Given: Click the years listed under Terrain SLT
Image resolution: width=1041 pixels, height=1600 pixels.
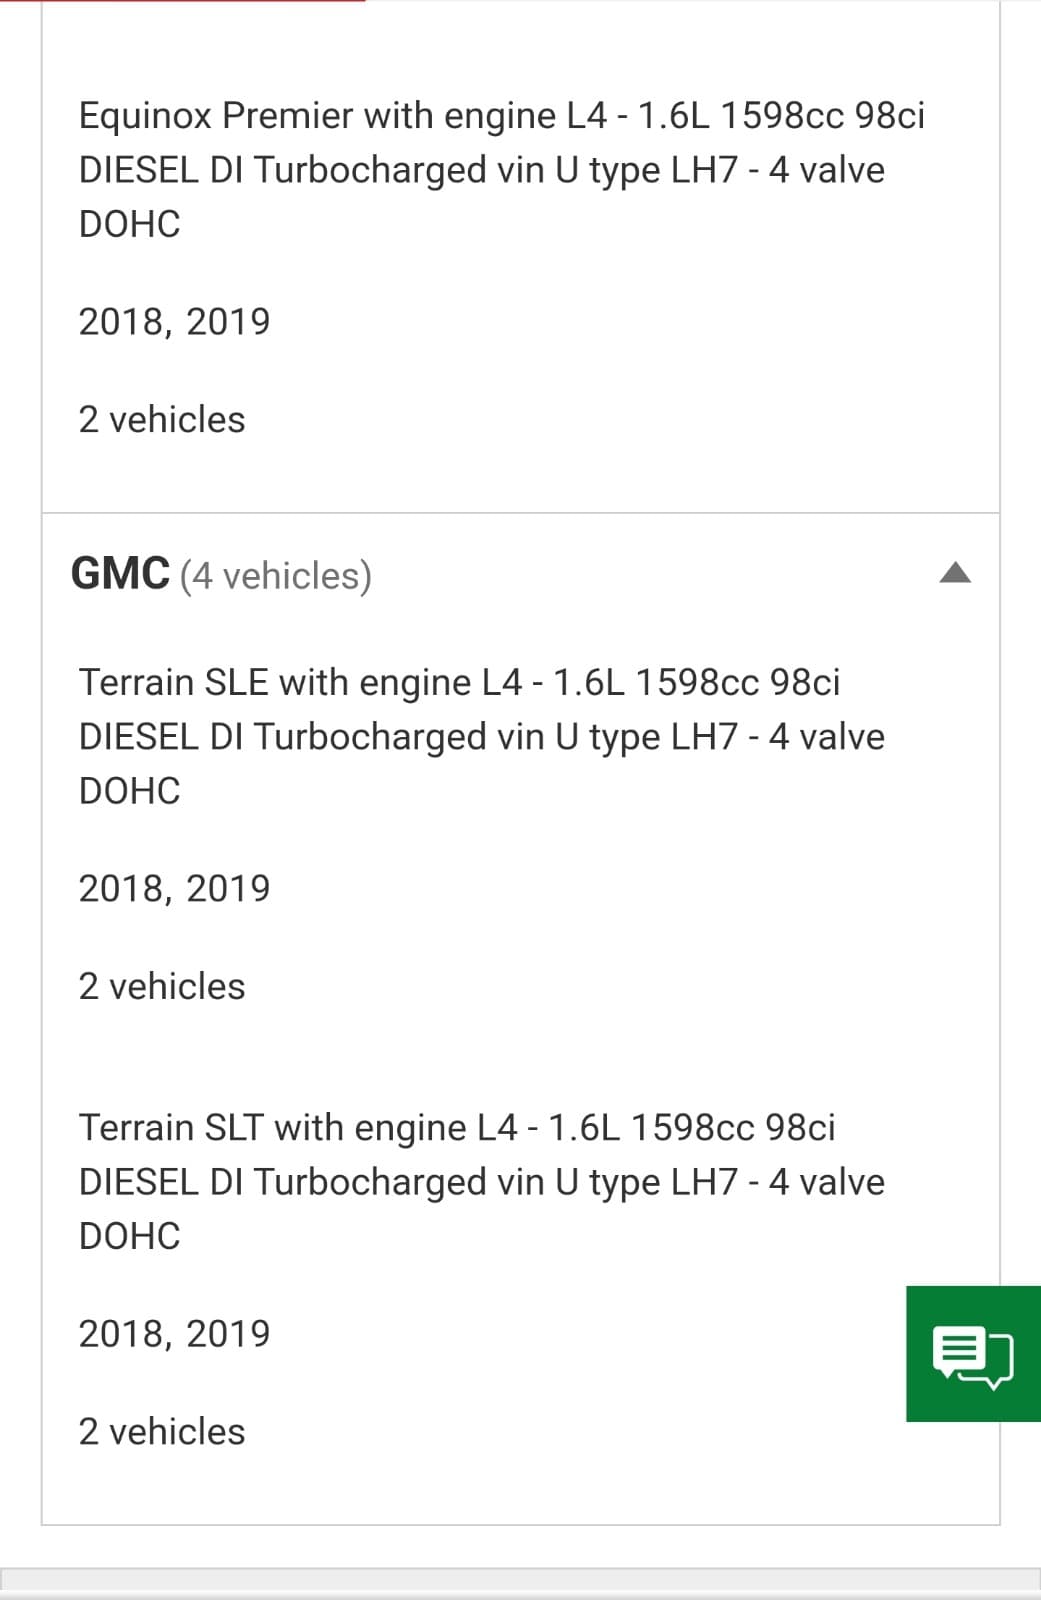Looking at the screenshot, I should [x=174, y=1334].
